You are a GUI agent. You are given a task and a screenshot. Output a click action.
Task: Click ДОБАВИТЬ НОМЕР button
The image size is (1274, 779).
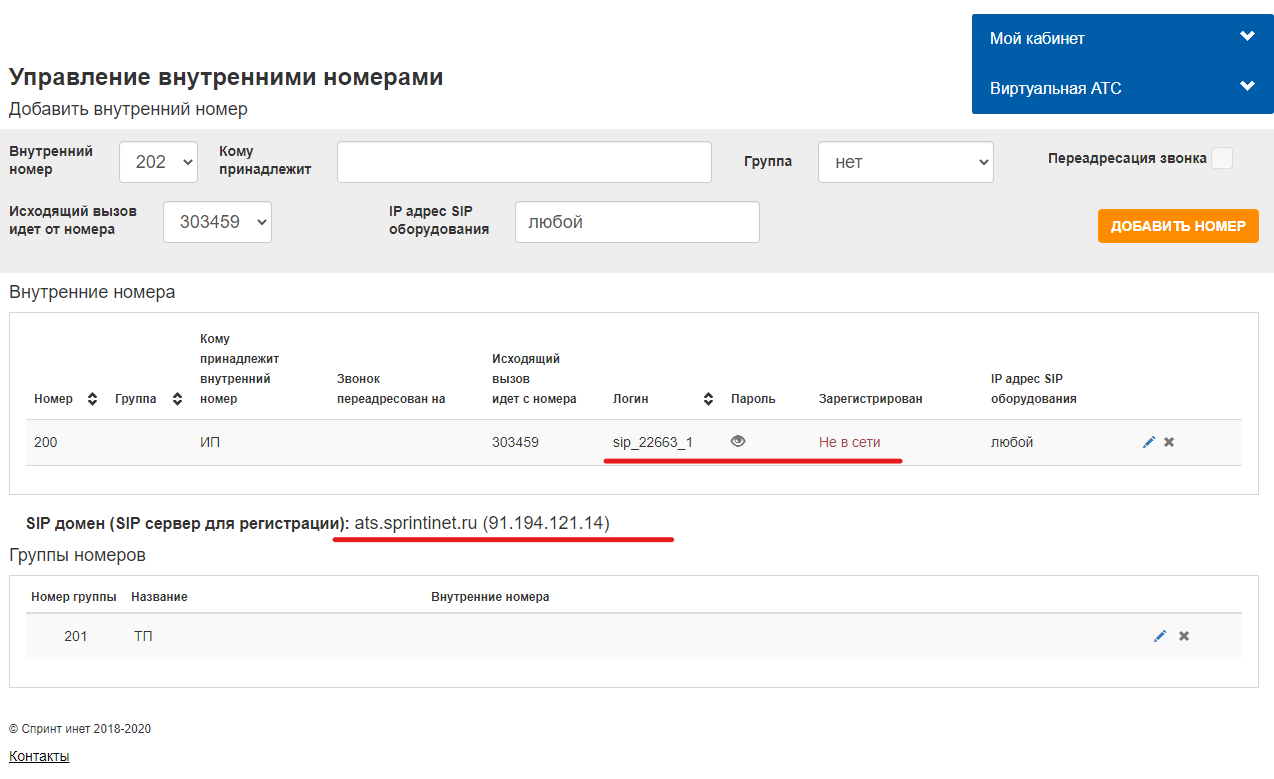(1177, 226)
